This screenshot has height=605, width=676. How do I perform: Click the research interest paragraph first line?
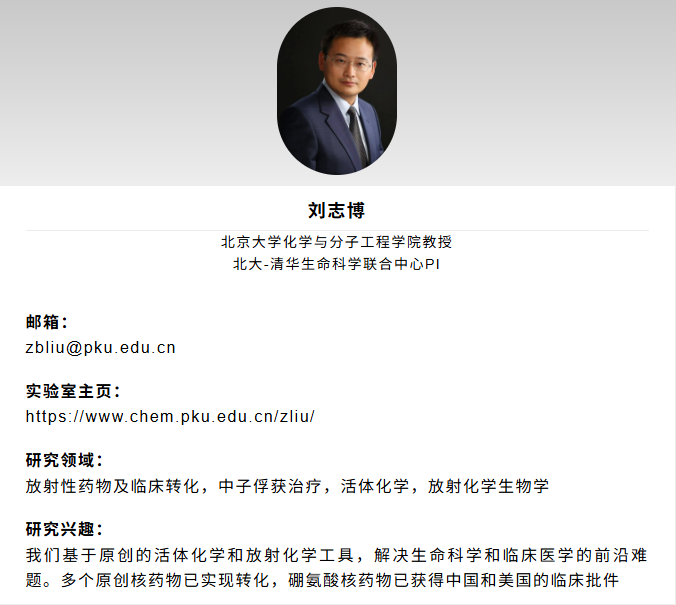pyautogui.click(x=336, y=555)
